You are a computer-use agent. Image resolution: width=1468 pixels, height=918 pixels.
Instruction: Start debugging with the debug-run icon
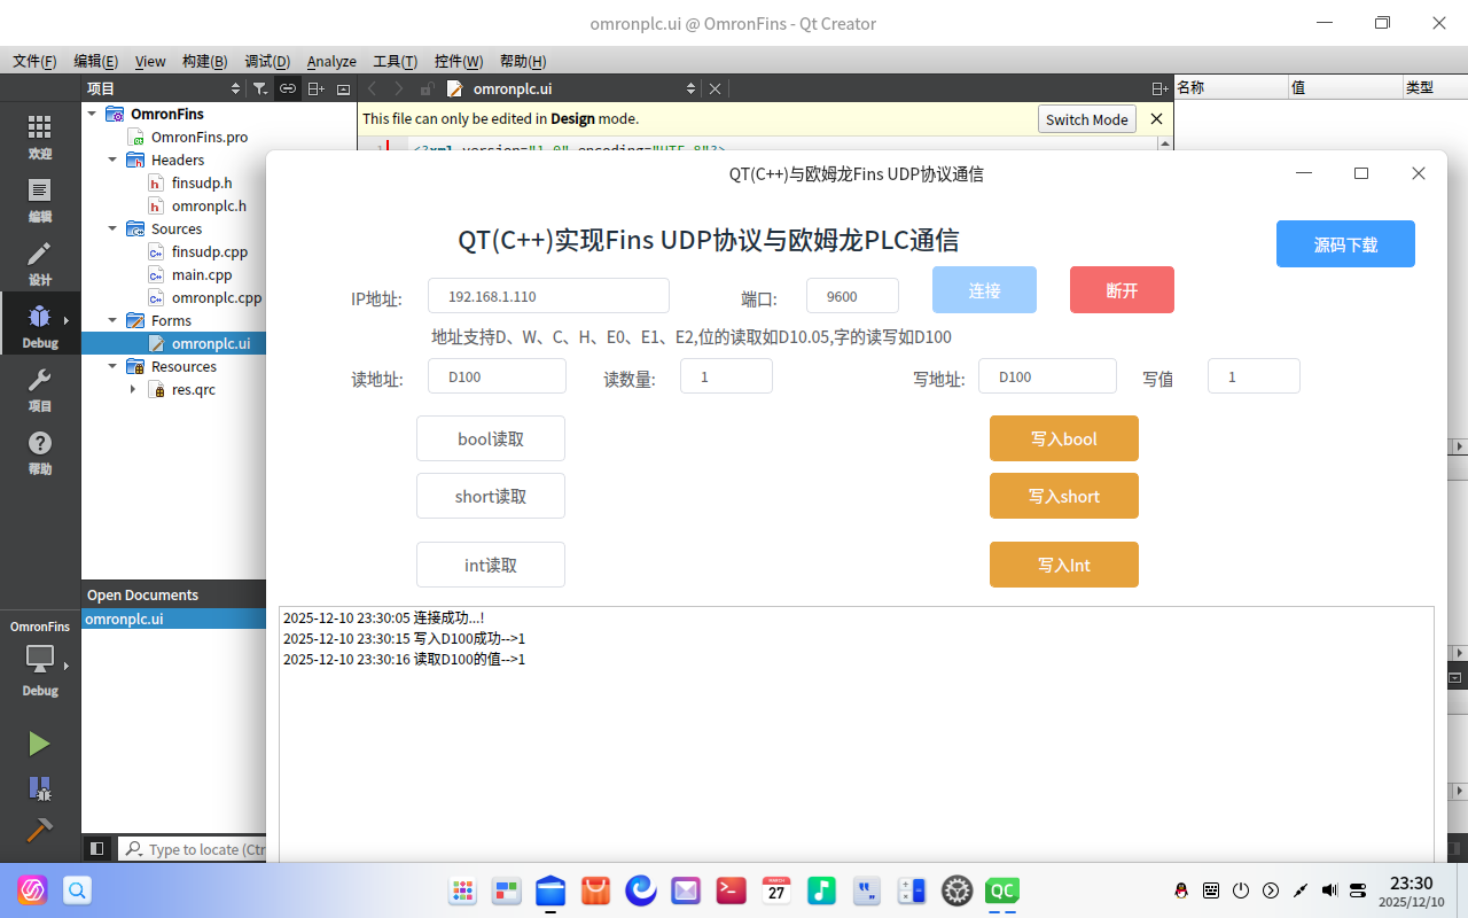coord(39,788)
